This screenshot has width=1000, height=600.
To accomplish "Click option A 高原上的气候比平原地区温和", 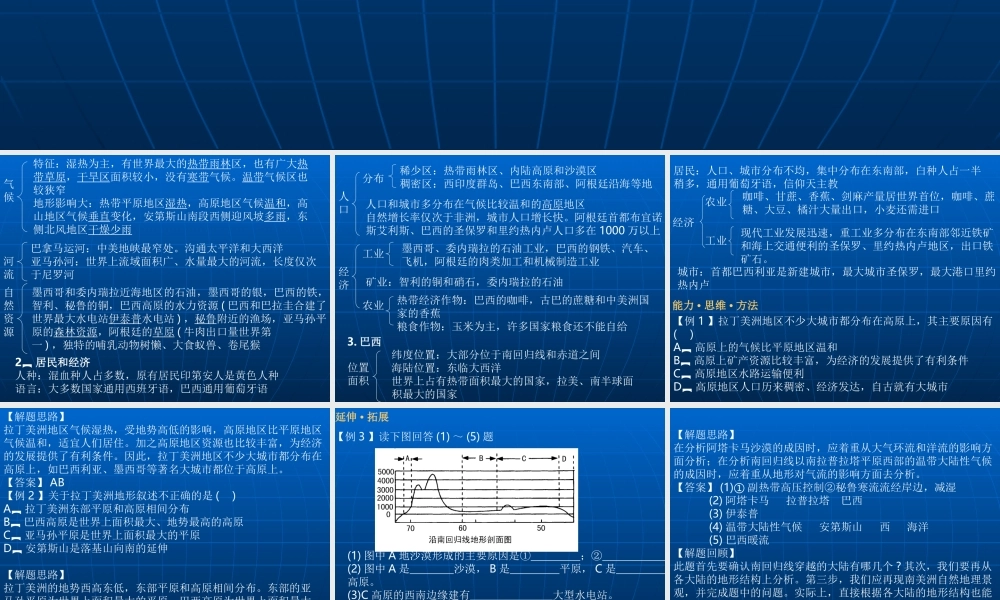I will point(755,348).
